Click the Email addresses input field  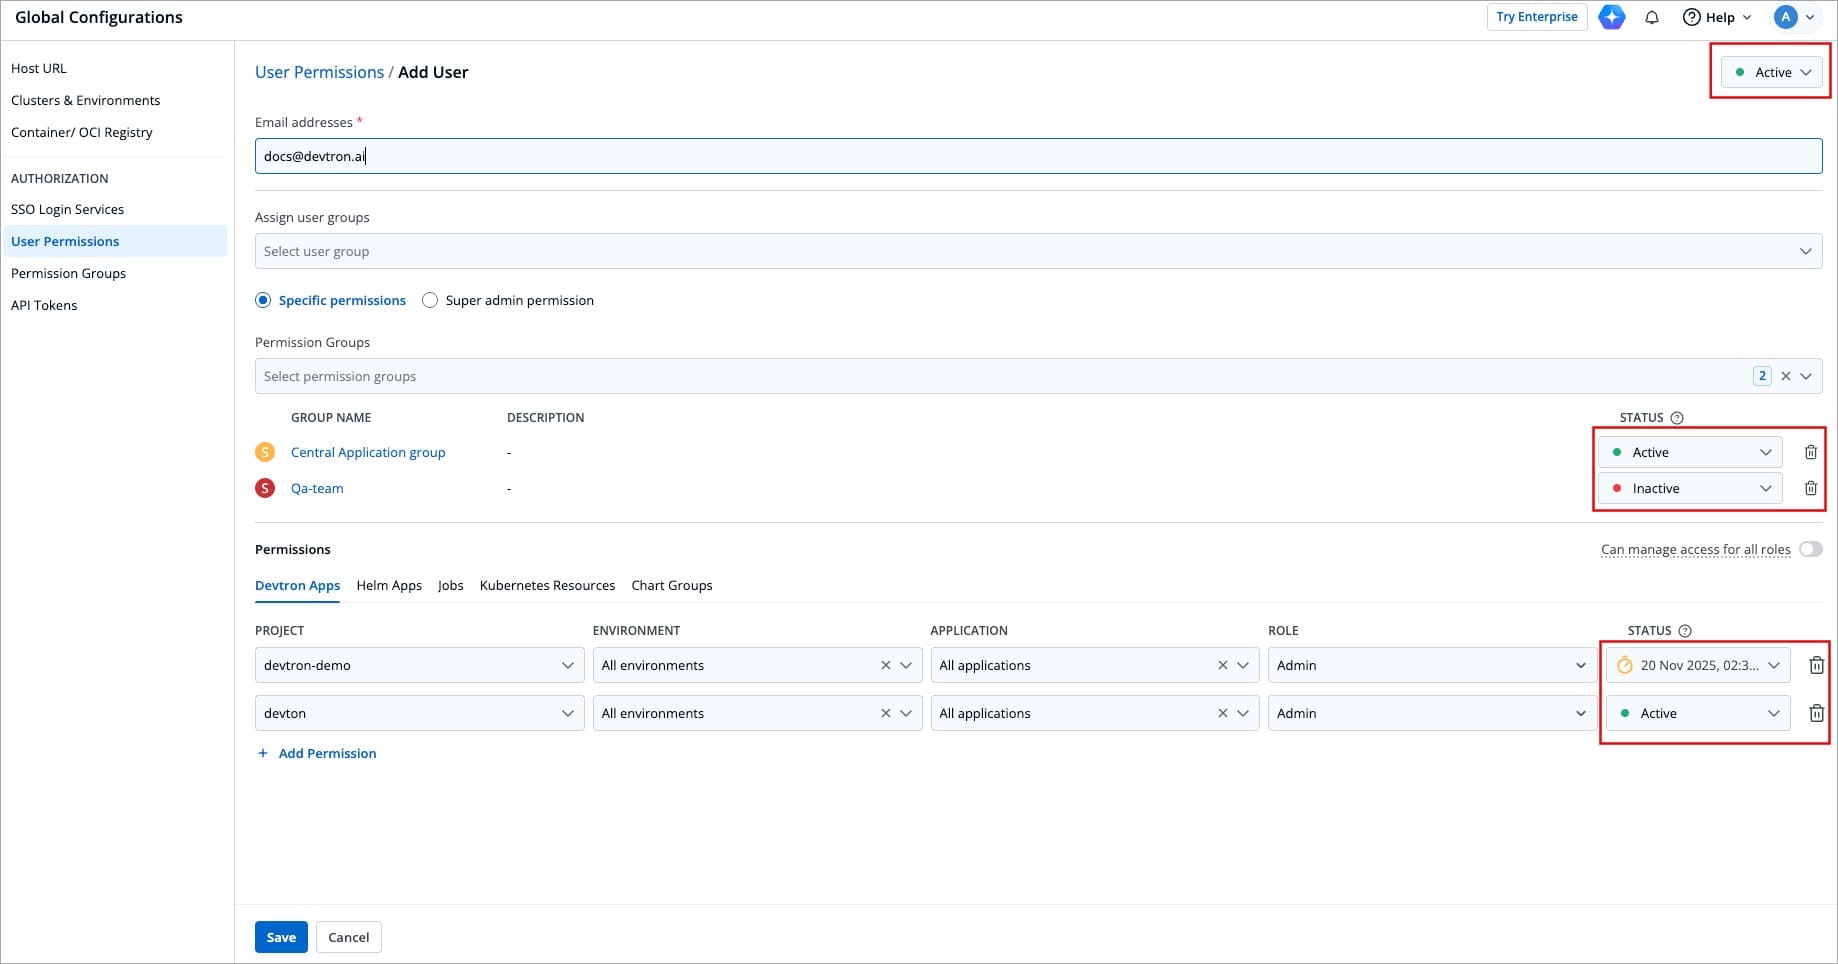click(x=1037, y=156)
